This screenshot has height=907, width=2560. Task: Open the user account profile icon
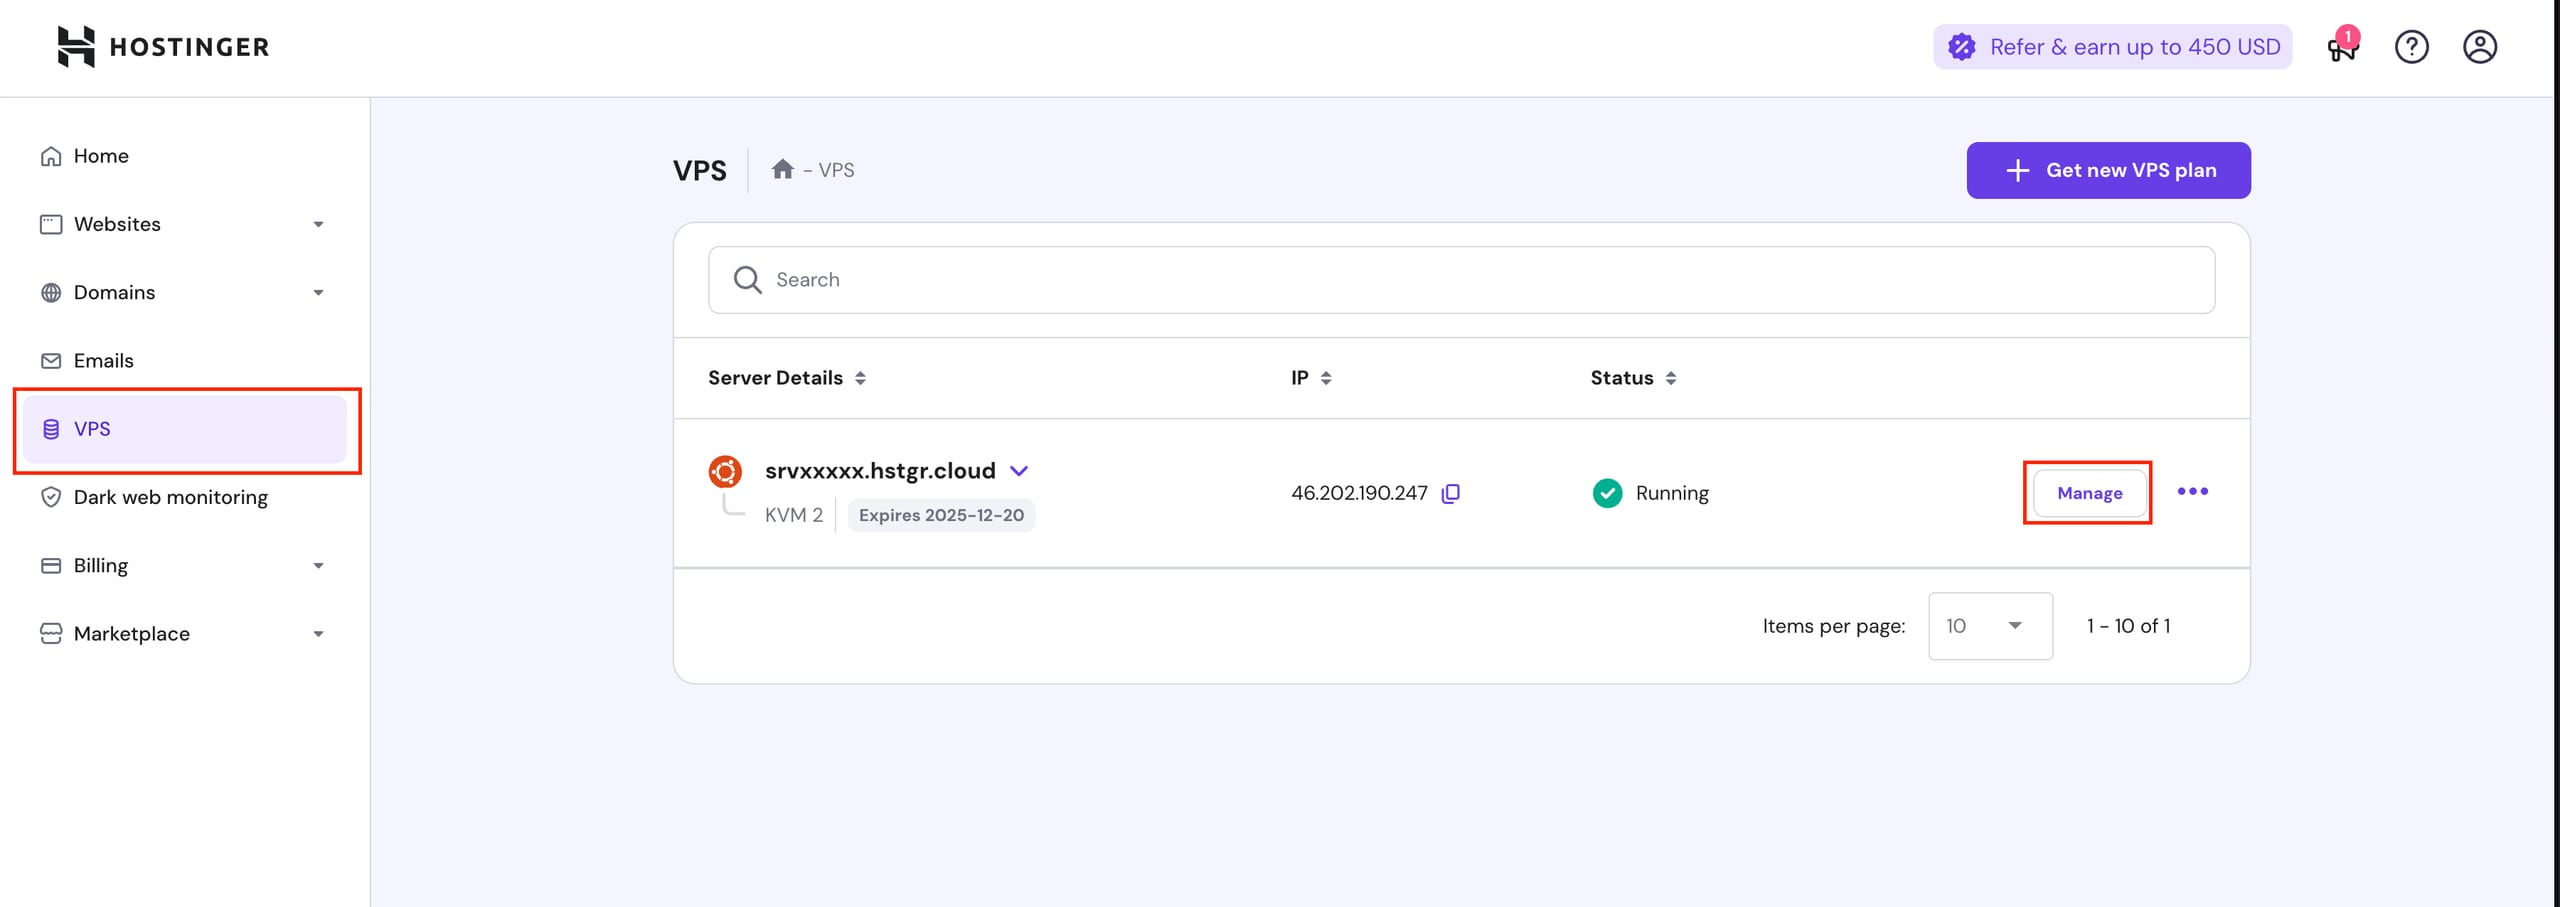(2479, 47)
